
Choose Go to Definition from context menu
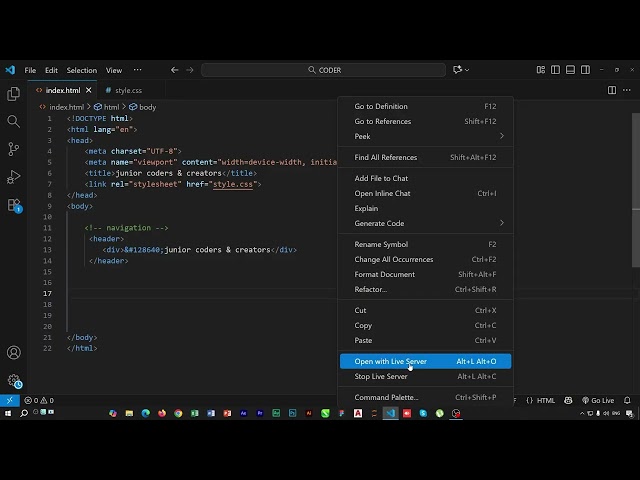point(425,106)
